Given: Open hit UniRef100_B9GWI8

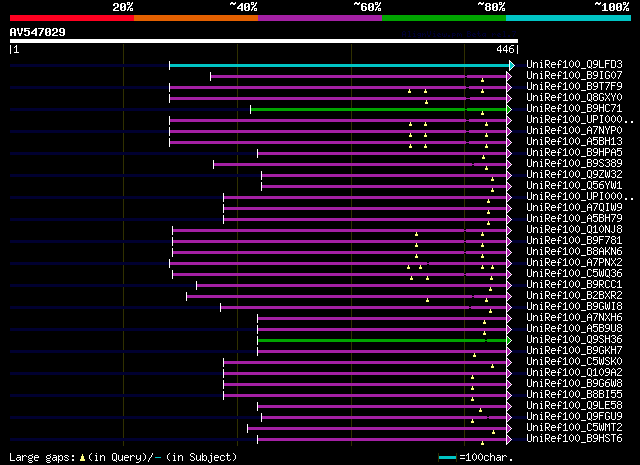Looking at the screenshot, I should point(574,307).
